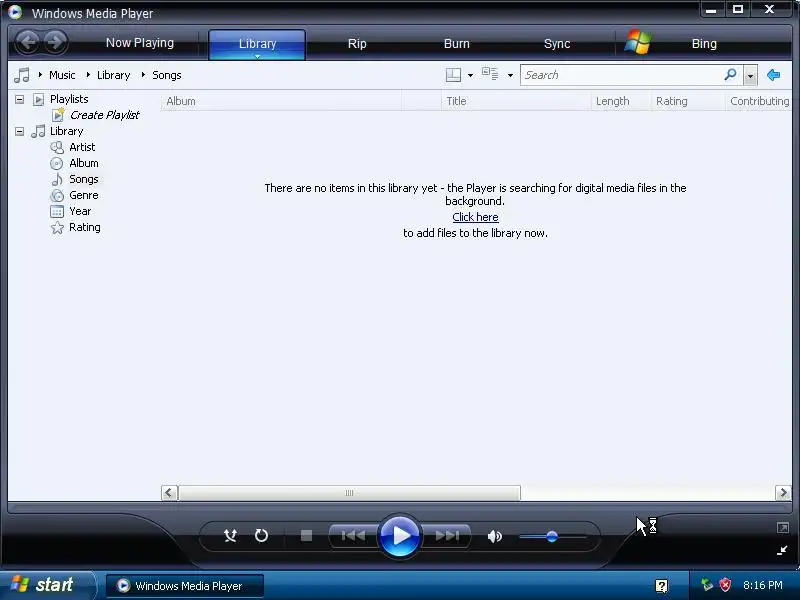Browse by Year in the tree

tap(80, 211)
